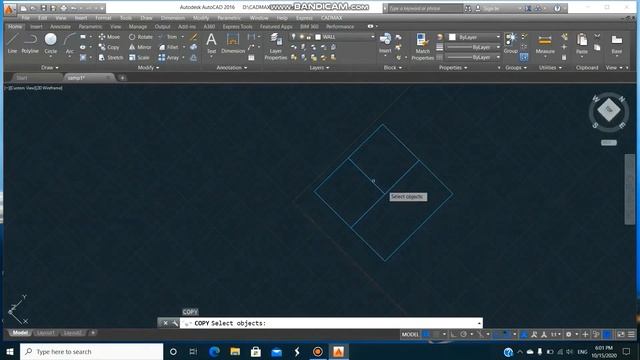Activate the Array command

(x=169, y=58)
